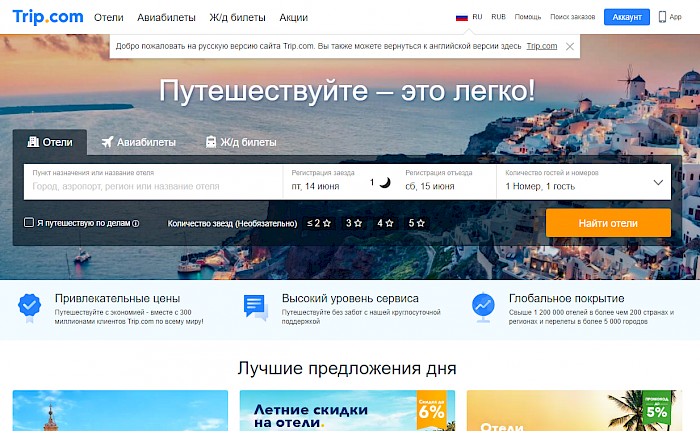Open the Помощь link
Screen dimensions: 700x431
[528, 17]
